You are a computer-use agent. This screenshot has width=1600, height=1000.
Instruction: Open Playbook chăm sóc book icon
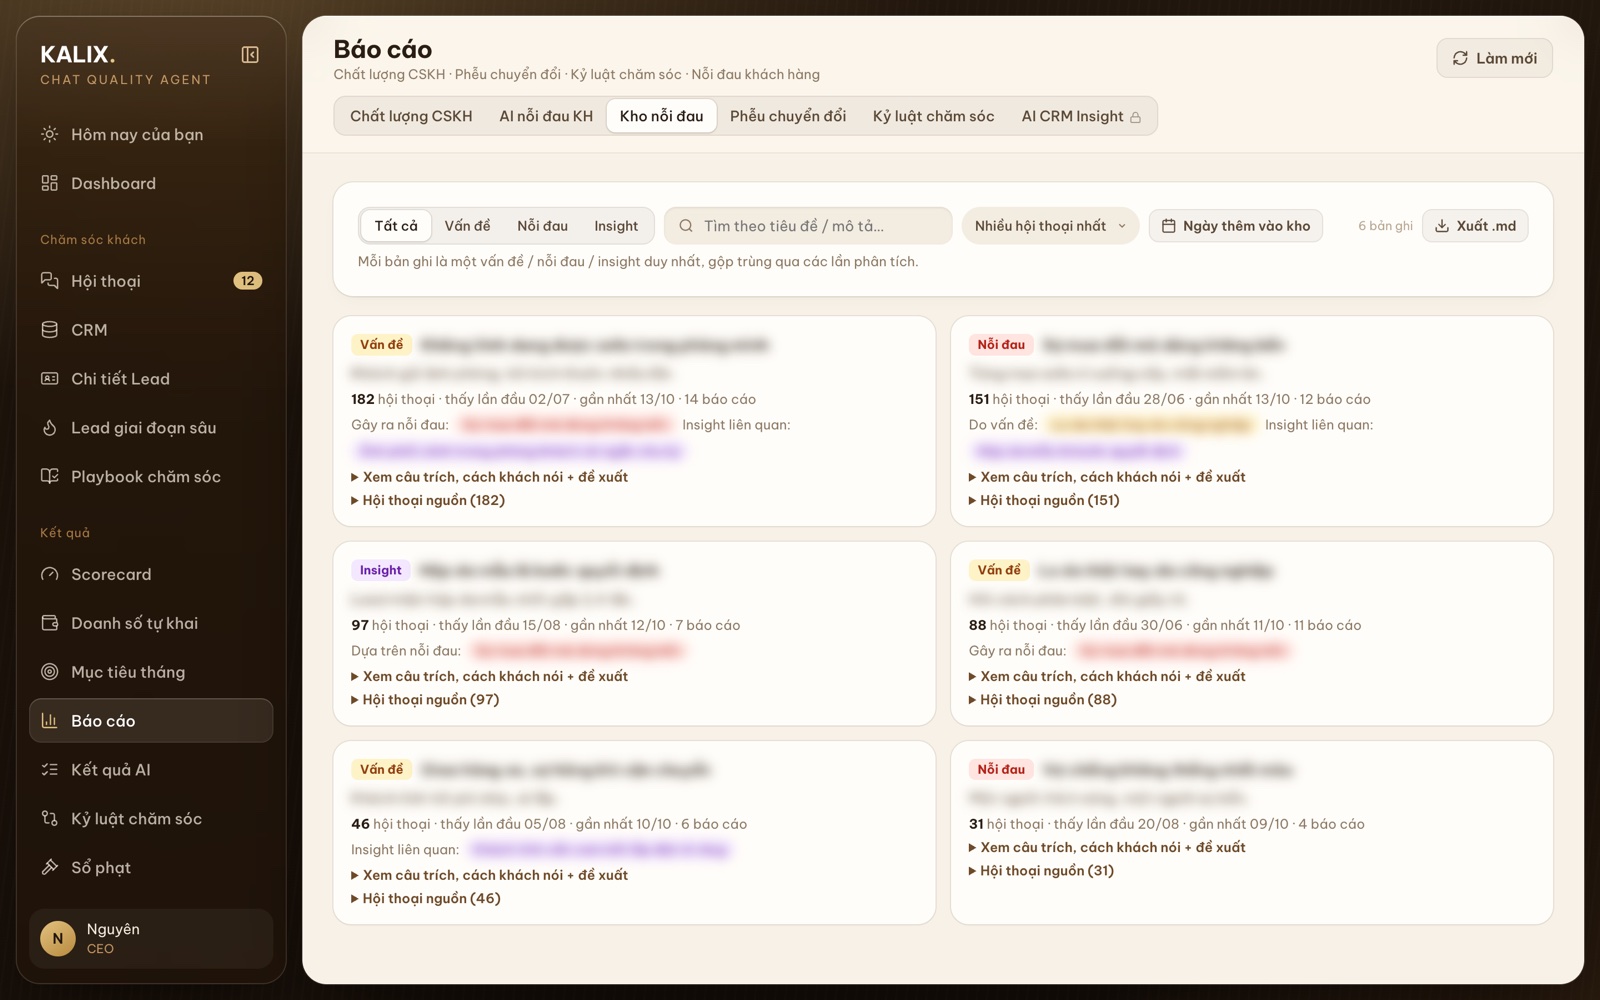pyautogui.click(x=49, y=477)
